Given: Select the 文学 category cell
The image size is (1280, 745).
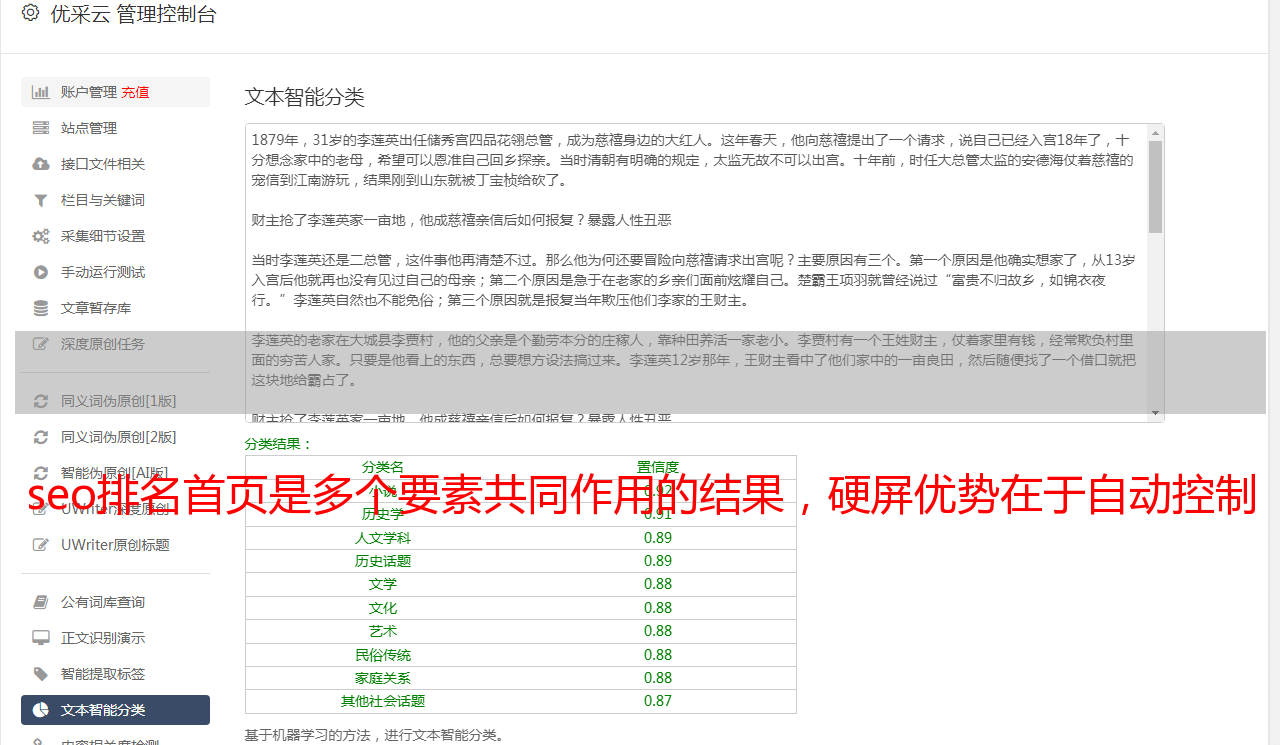Looking at the screenshot, I should click(x=383, y=584).
